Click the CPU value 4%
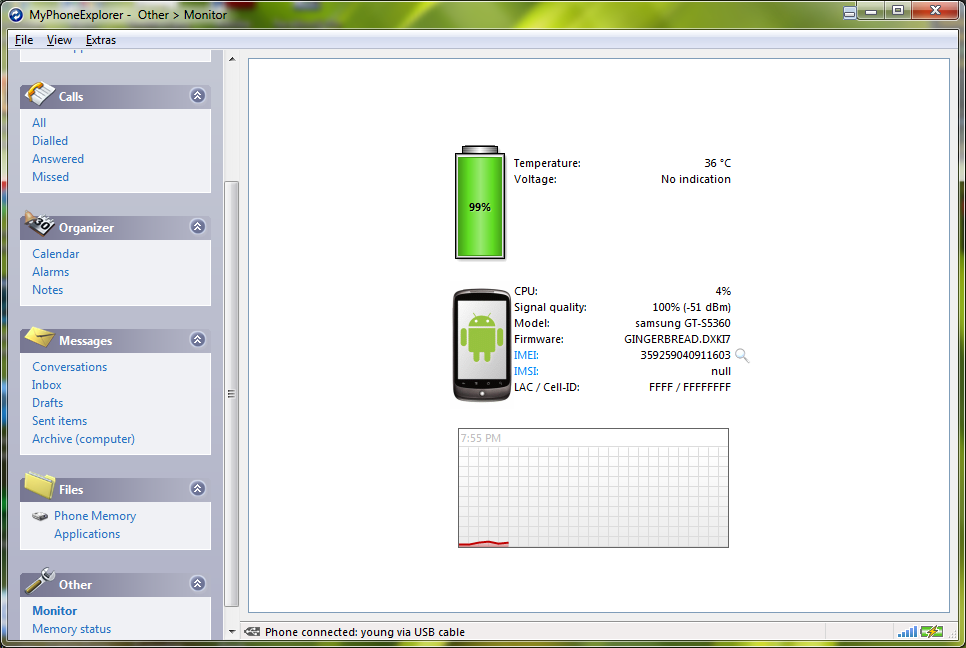 [723, 291]
